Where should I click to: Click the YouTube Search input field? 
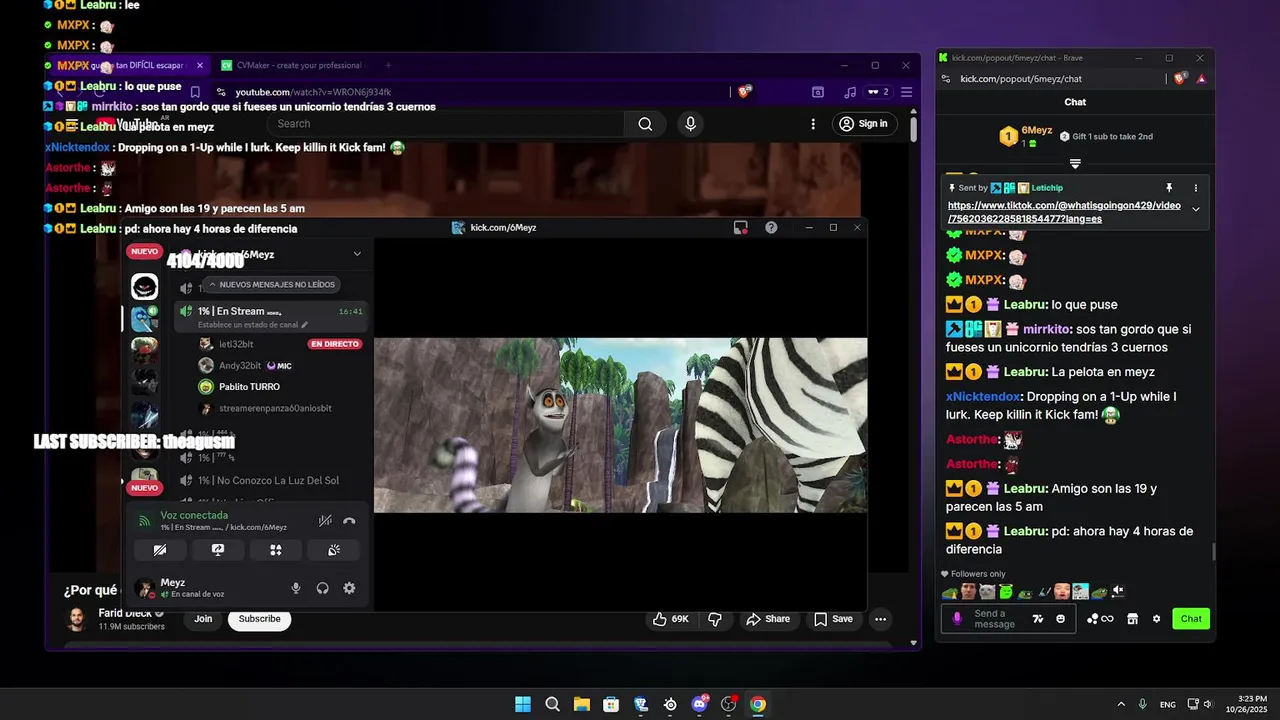point(445,124)
